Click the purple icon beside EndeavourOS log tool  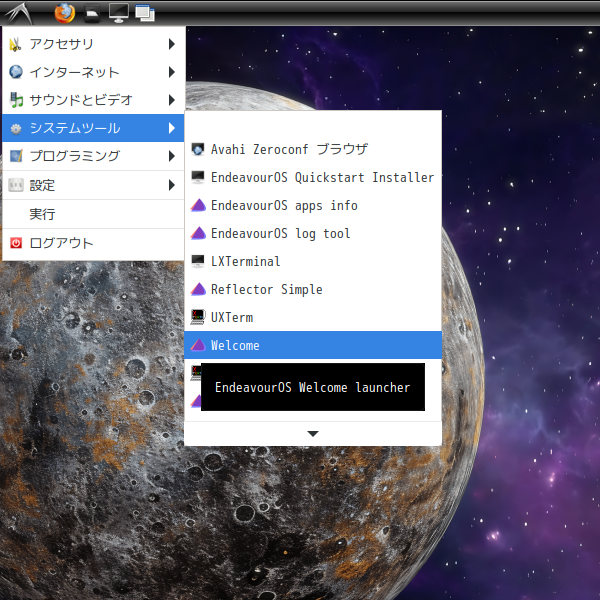[198, 233]
